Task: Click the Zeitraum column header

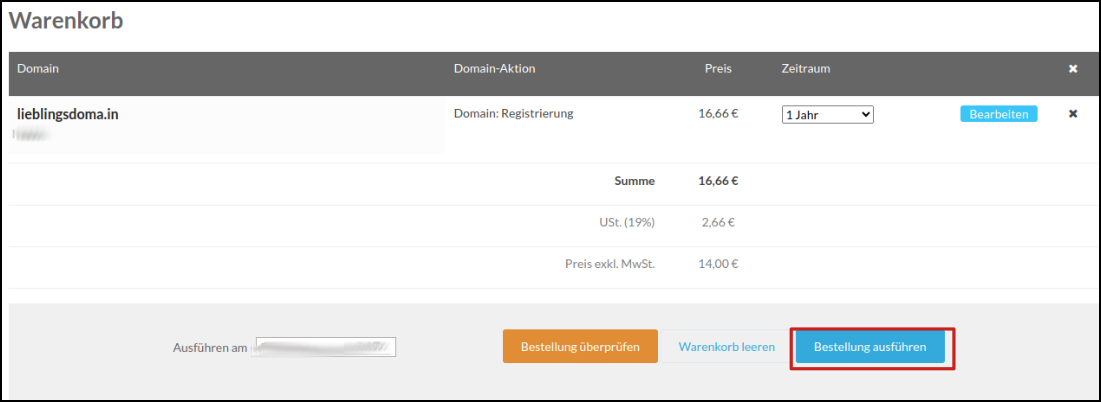Action: (x=806, y=69)
